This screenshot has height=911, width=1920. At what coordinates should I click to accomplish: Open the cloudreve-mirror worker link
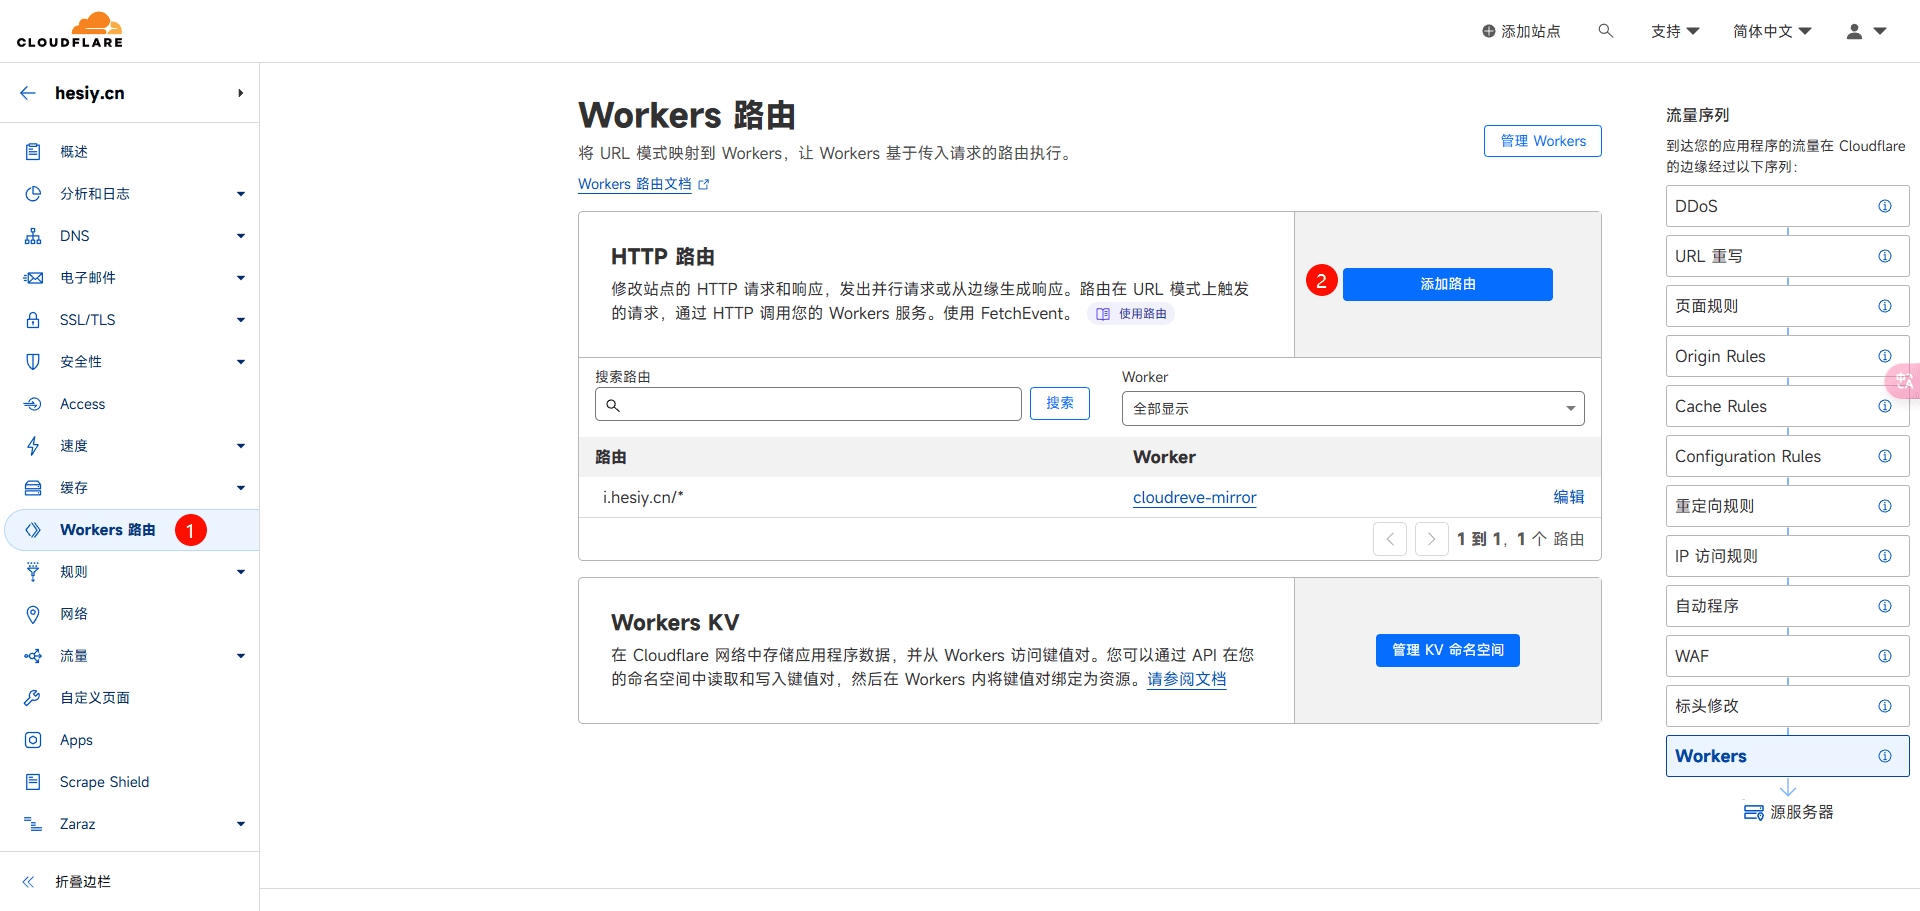coord(1194,497)
